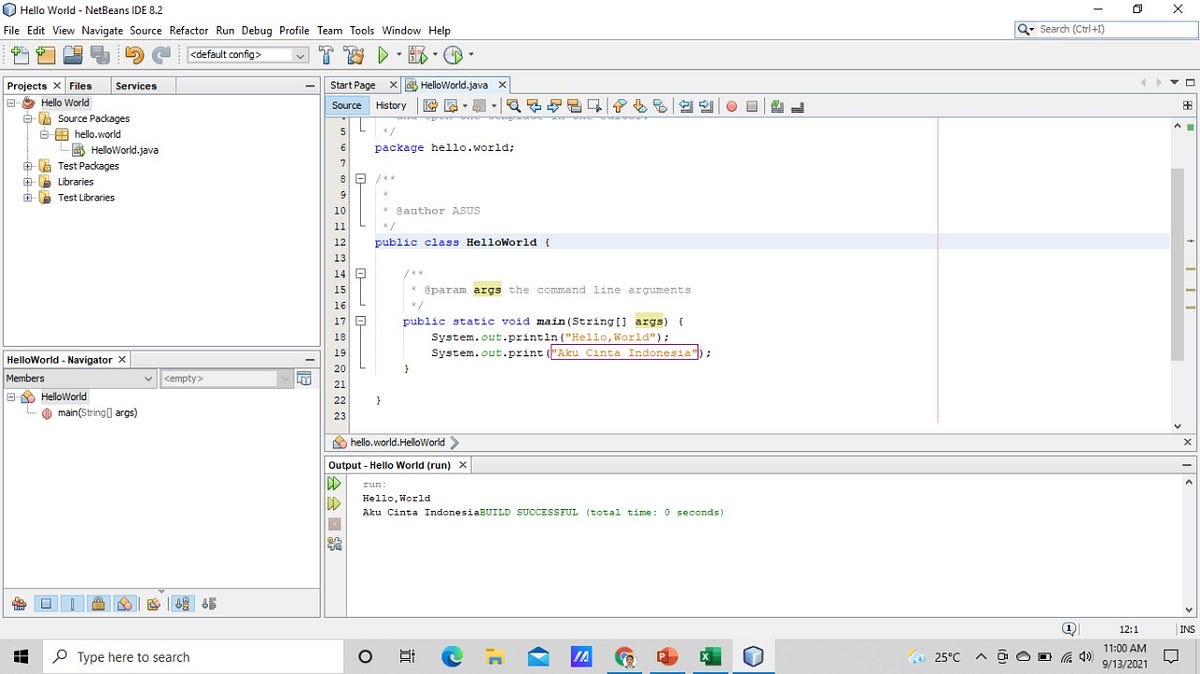
Task: Run the Hello World project
Action: coord(382,55)
